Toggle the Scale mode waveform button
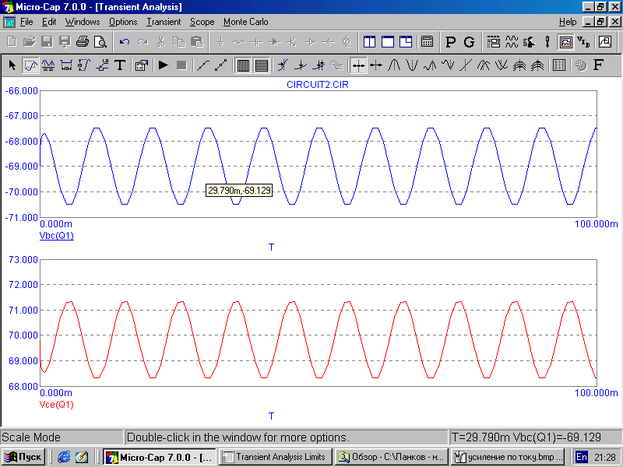Image resolution: width=623 pixels, height=467 pixels. click(30, 65)
